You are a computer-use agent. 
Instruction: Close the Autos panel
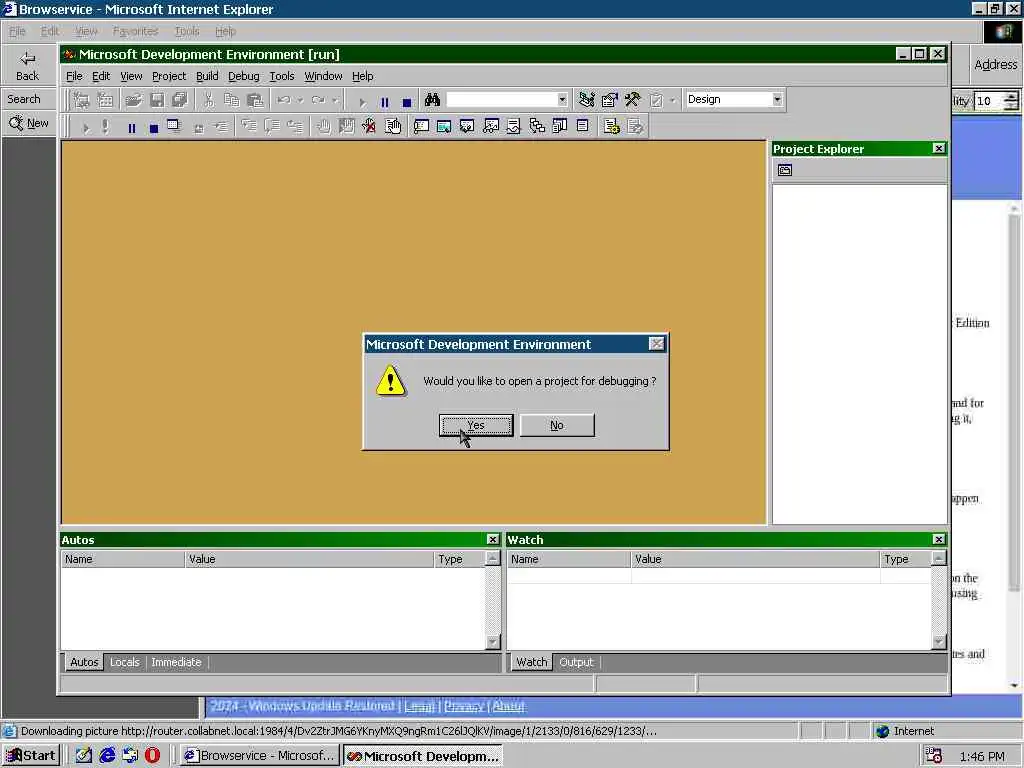(x=492, y=539)
